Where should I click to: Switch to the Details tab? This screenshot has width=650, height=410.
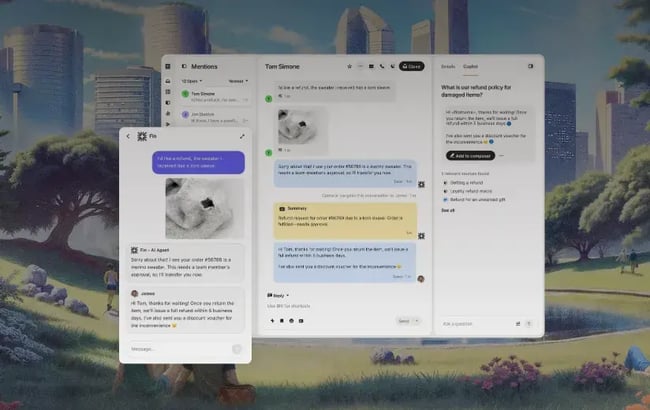point(448,66)
